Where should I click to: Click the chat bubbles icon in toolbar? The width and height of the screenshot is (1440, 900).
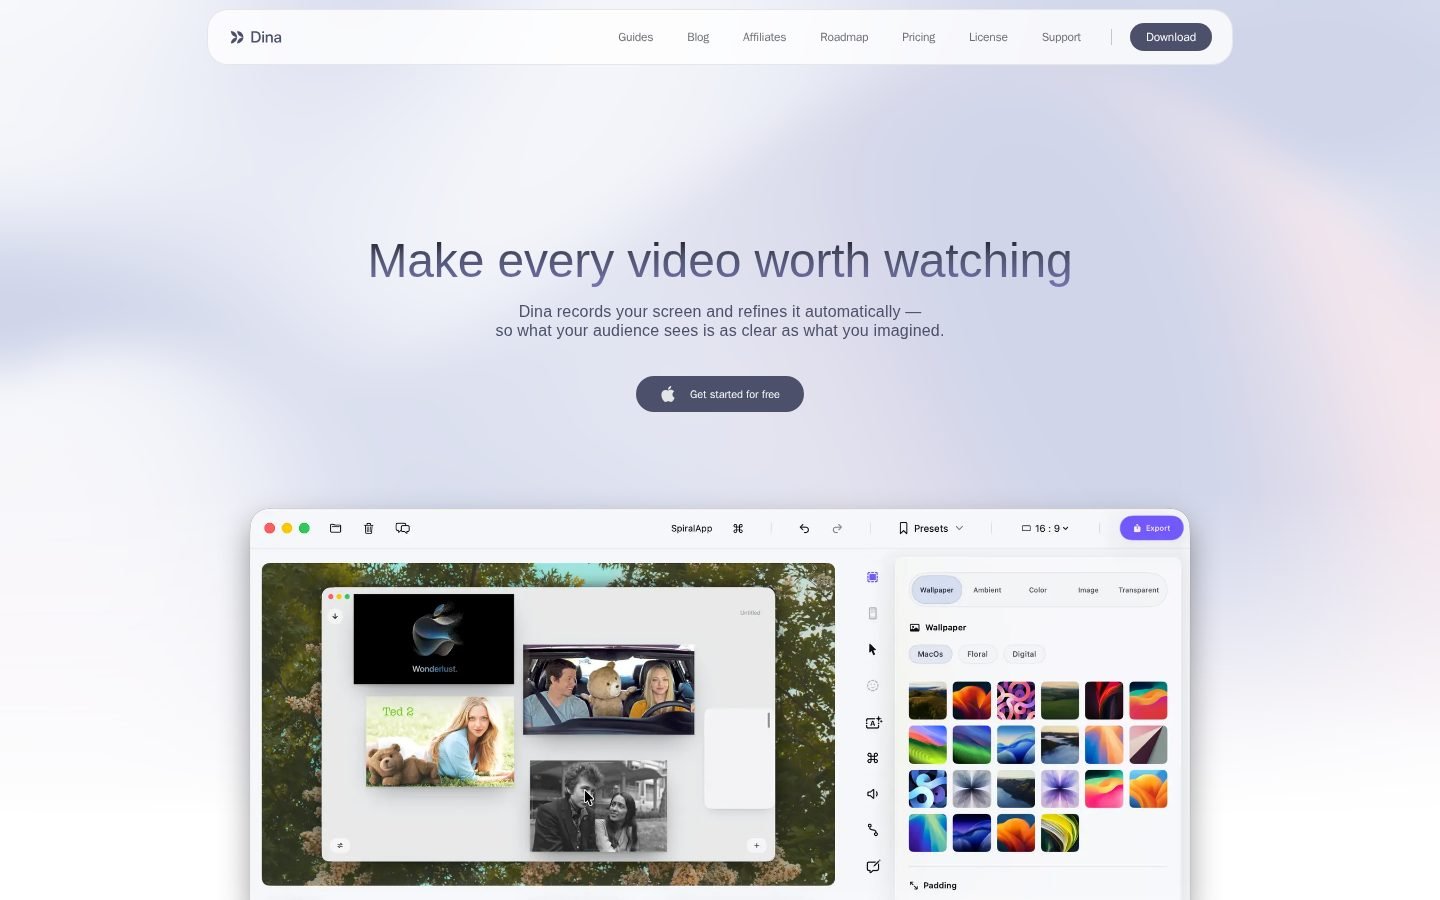tap(403, 528)
